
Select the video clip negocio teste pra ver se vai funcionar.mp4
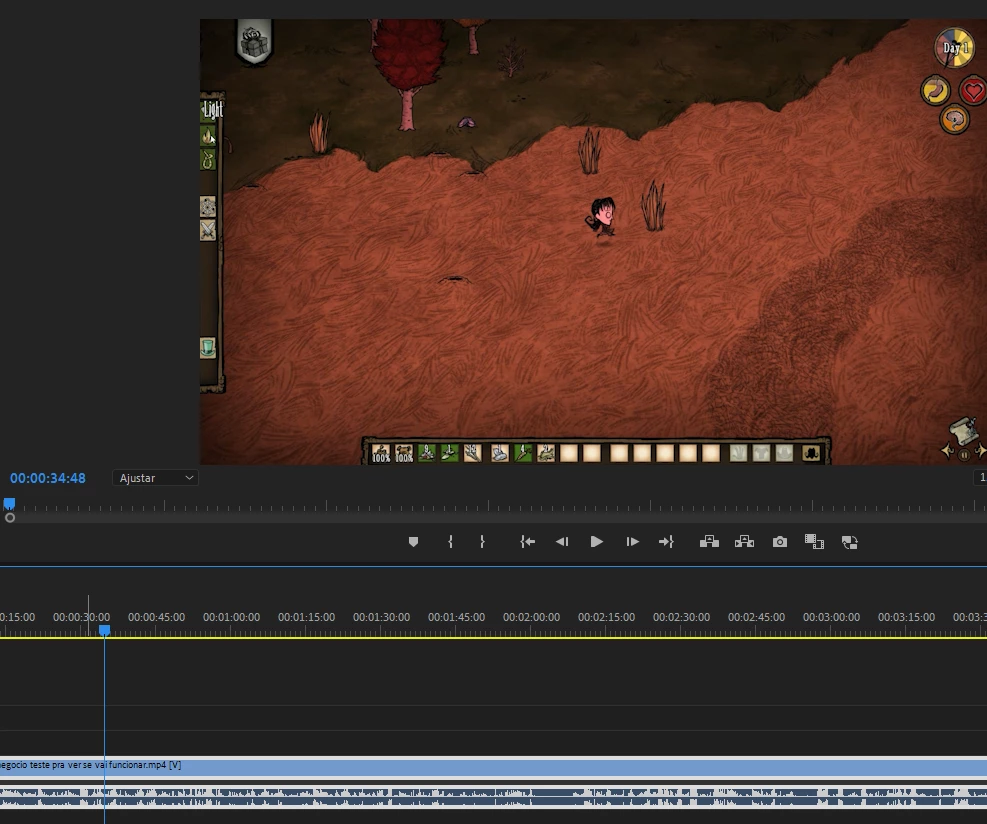point(494,767)
